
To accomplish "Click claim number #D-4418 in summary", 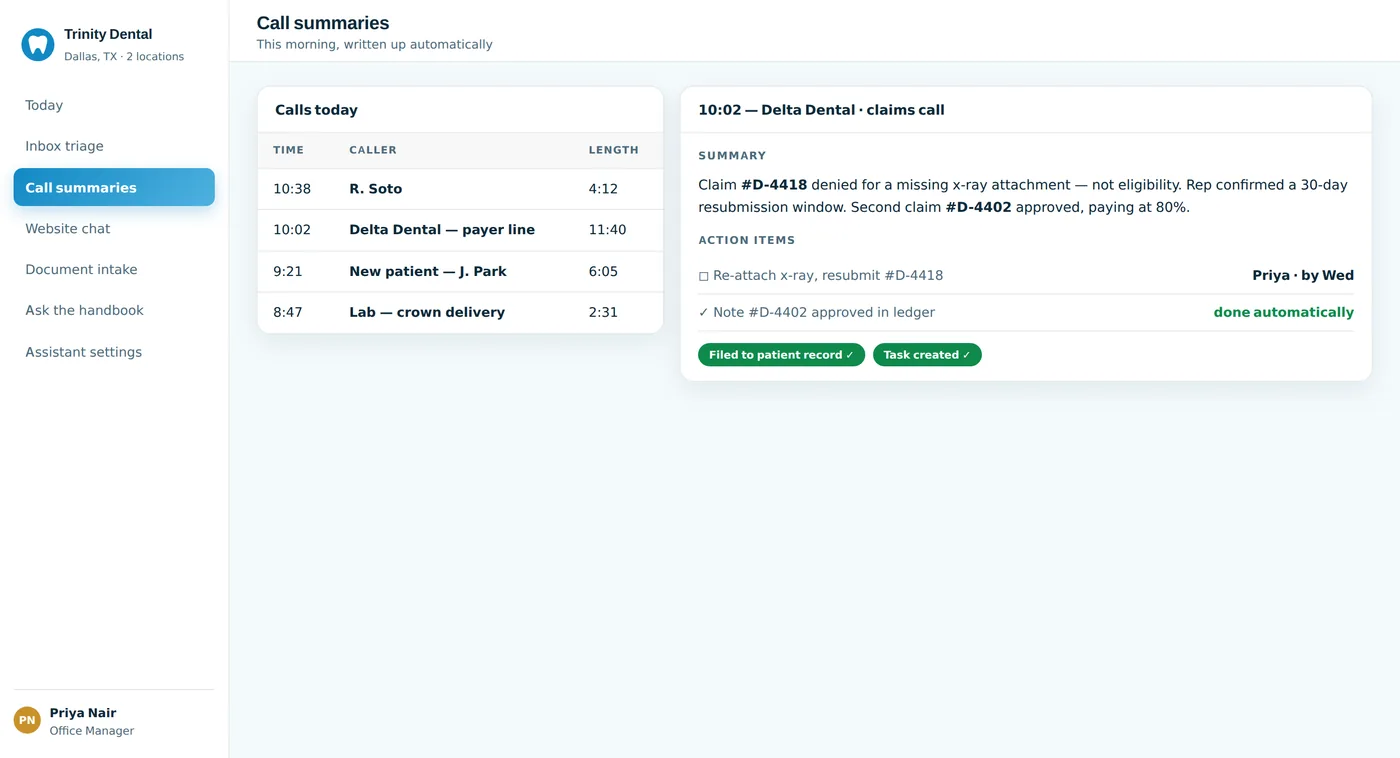I will [x=774, y=185].
